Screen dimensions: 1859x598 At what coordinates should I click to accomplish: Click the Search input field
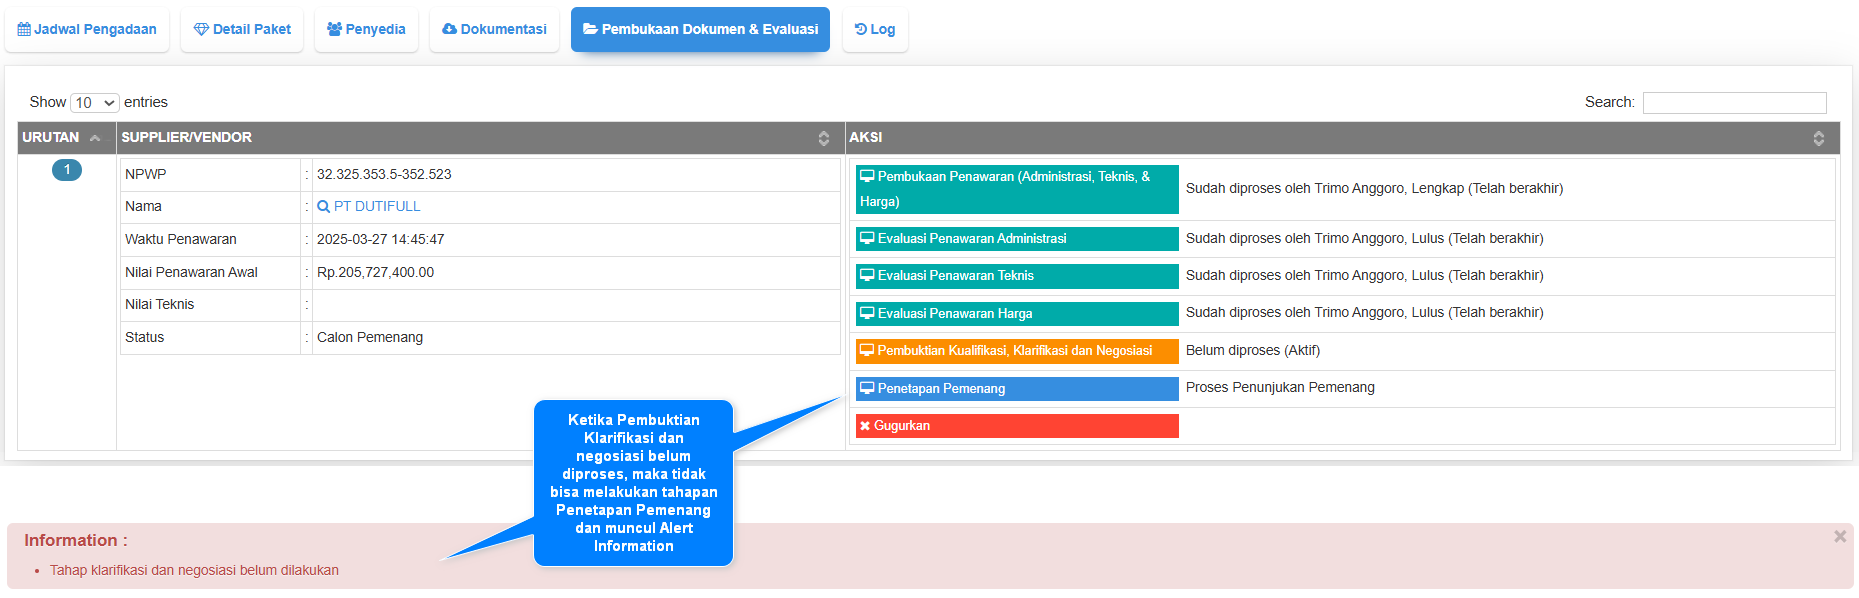click(1734, 103)
